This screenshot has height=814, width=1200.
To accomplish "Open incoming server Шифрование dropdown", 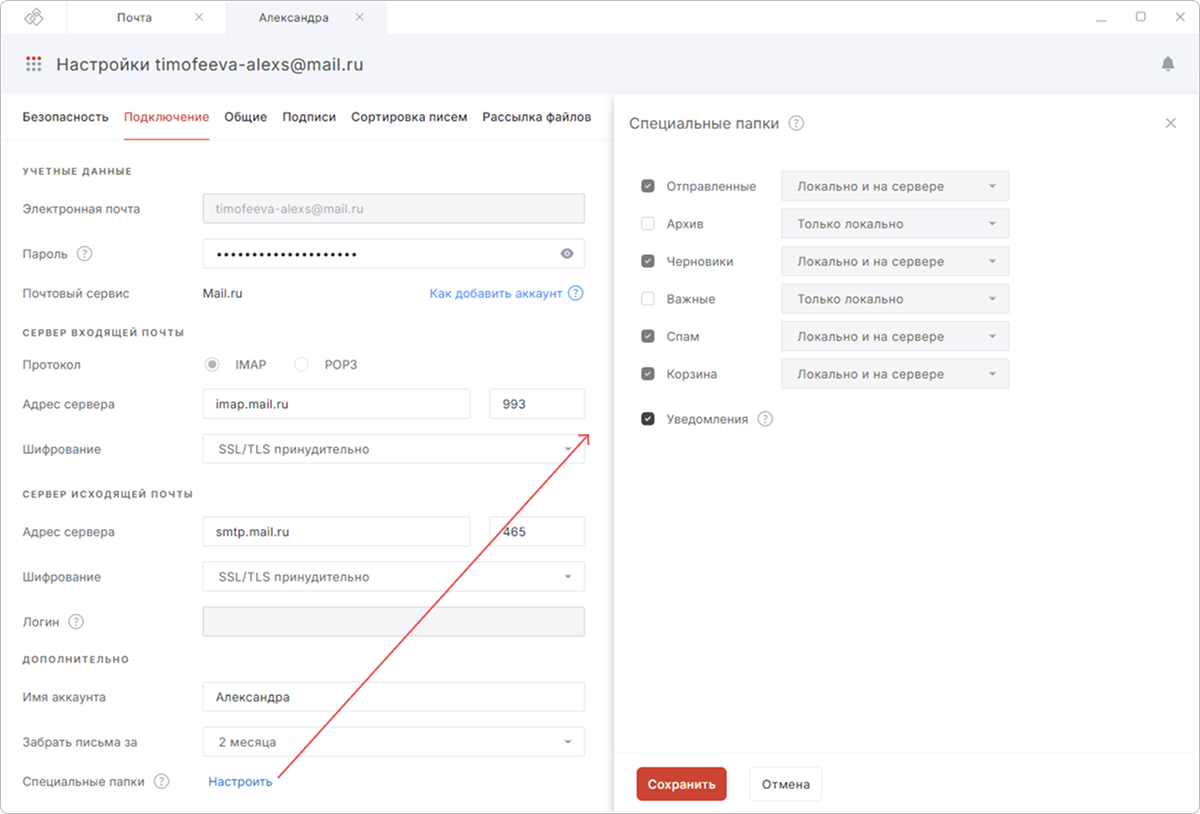I will (x=393, y=449).
